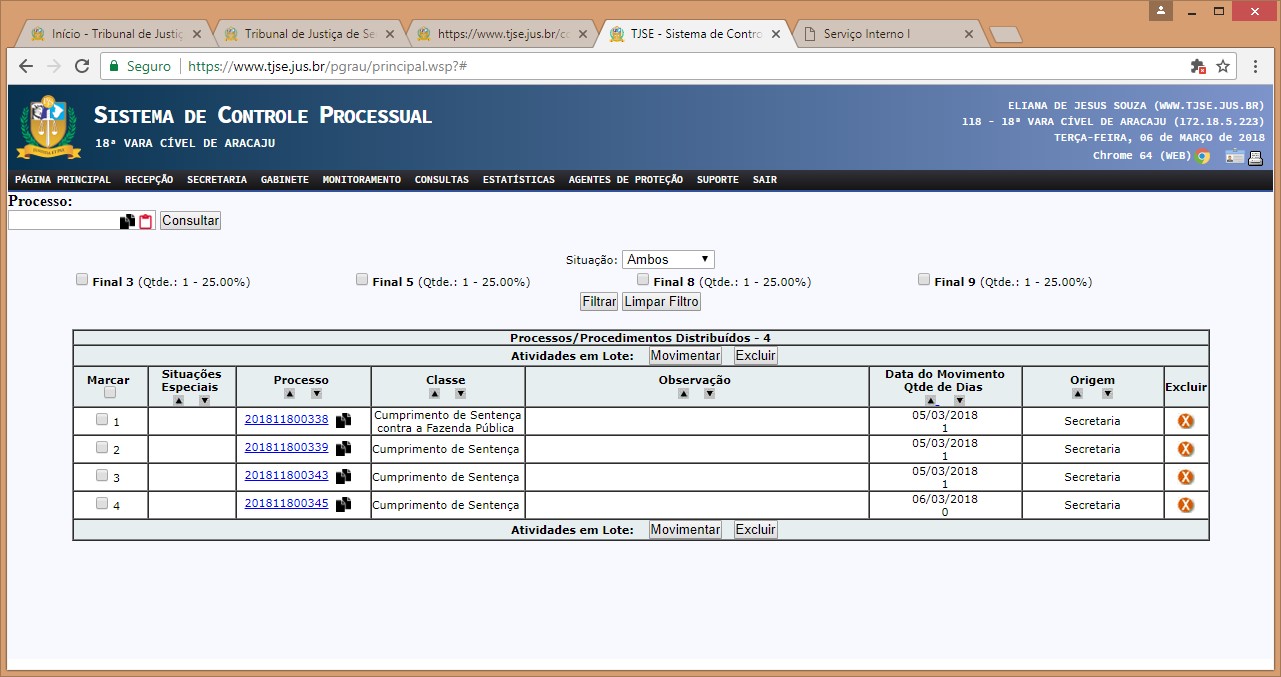Sort Origem column ascending arrow
Screen dimensions: 1281x677
point(1078,394)
